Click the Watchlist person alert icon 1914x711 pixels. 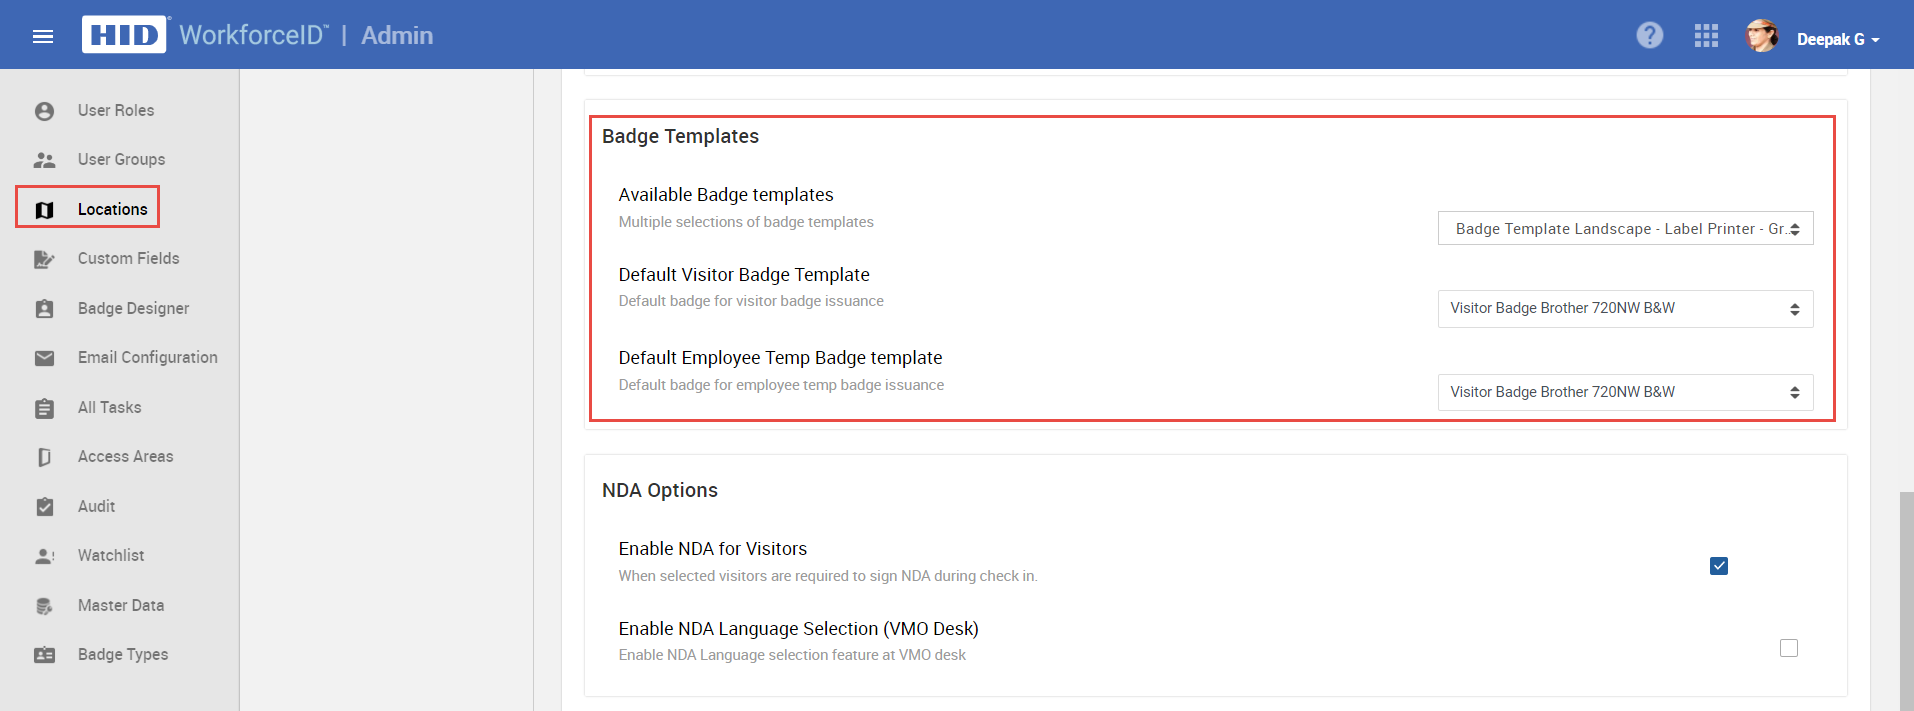point(44,556)
